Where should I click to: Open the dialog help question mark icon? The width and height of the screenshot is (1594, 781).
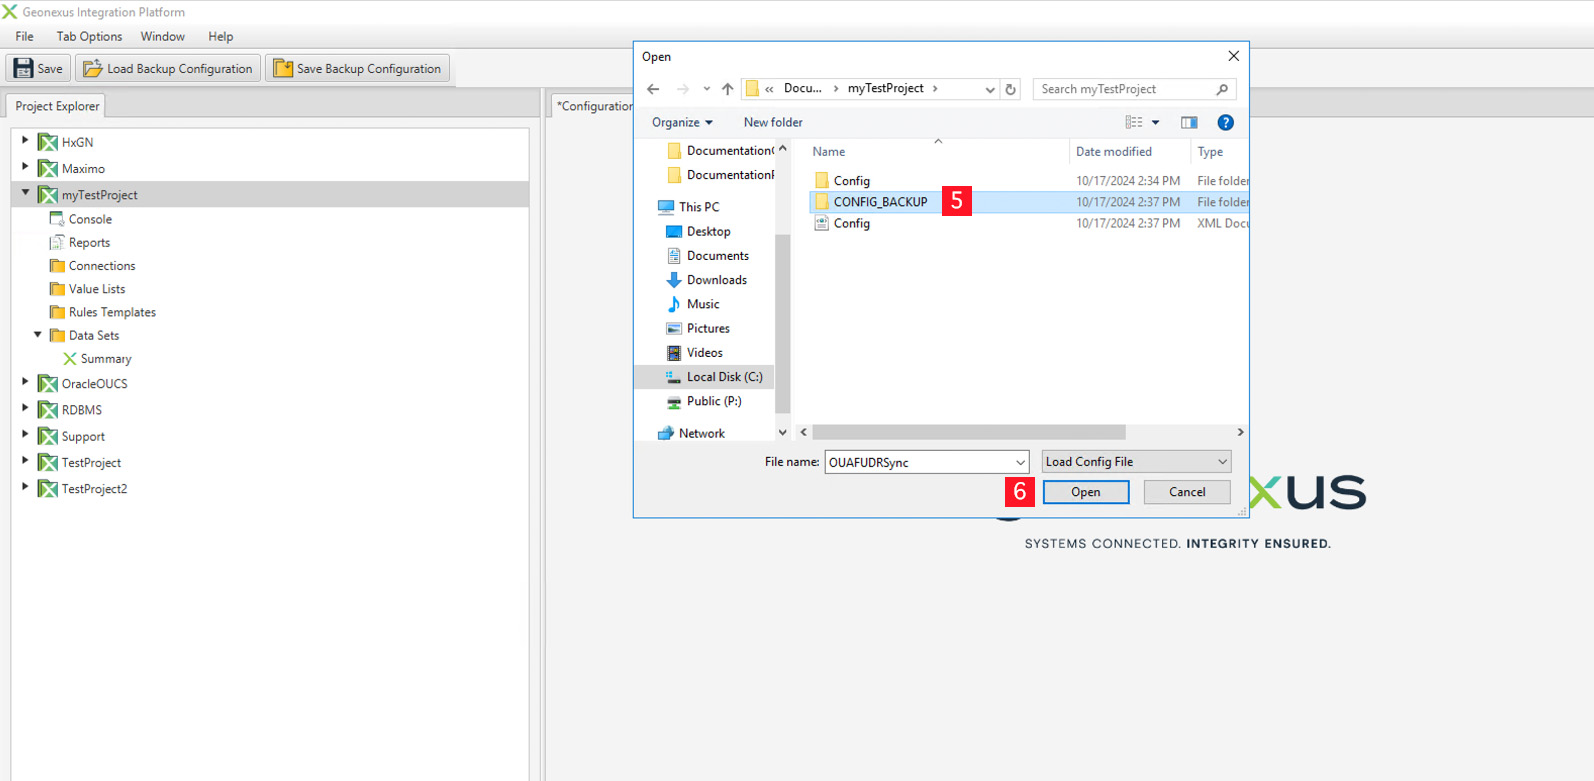click(x=1225, y=122)
